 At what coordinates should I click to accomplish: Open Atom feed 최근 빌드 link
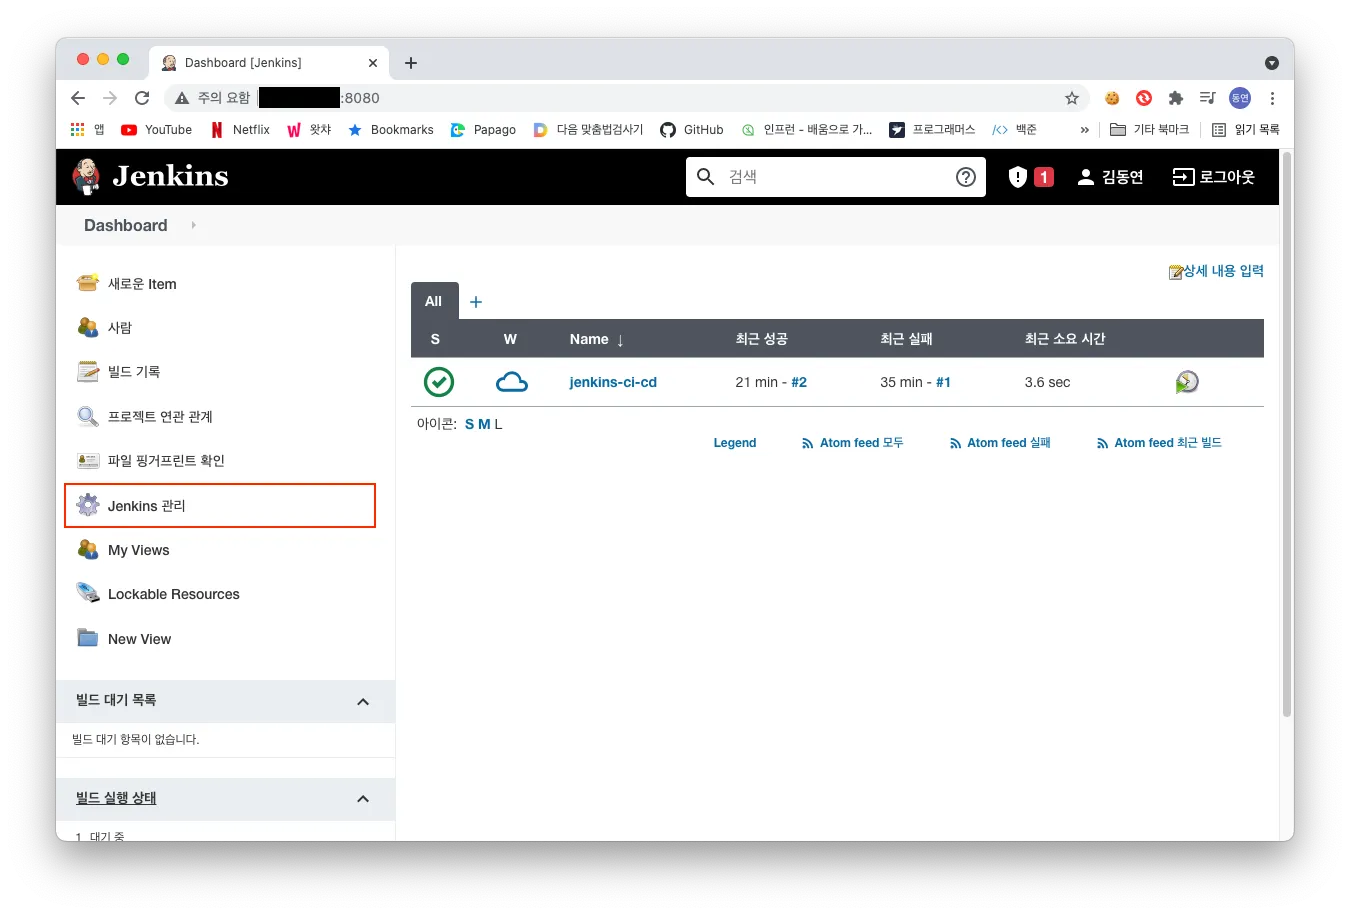click(x=1159, y=443)
